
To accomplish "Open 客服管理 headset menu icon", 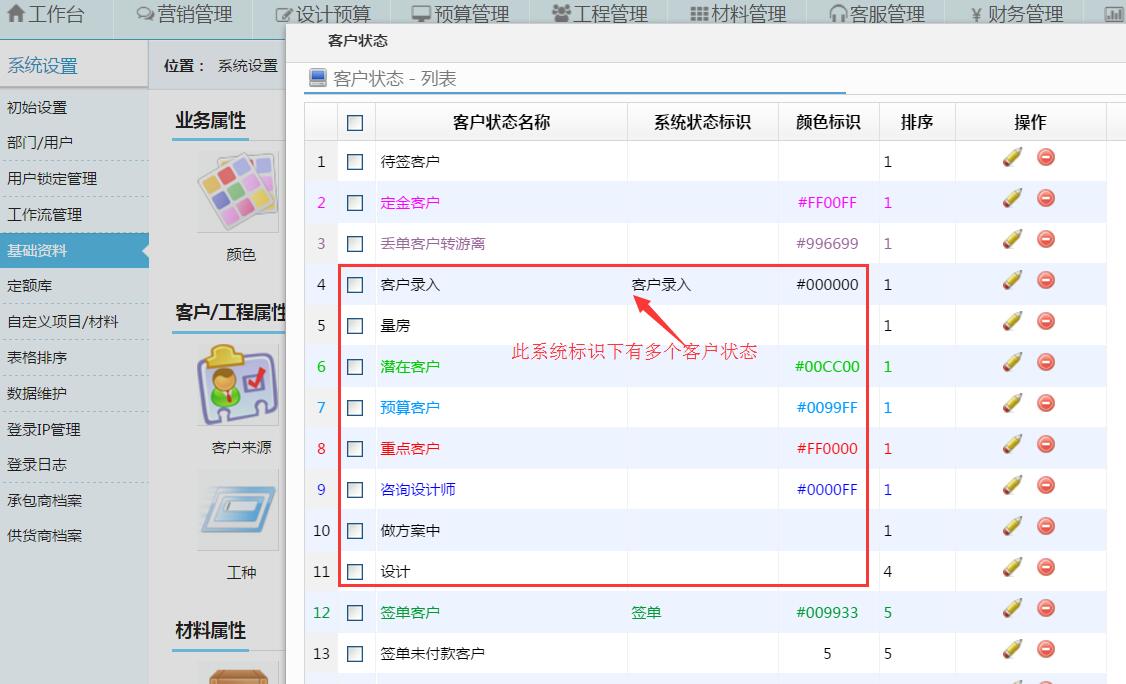I will 876,13.
